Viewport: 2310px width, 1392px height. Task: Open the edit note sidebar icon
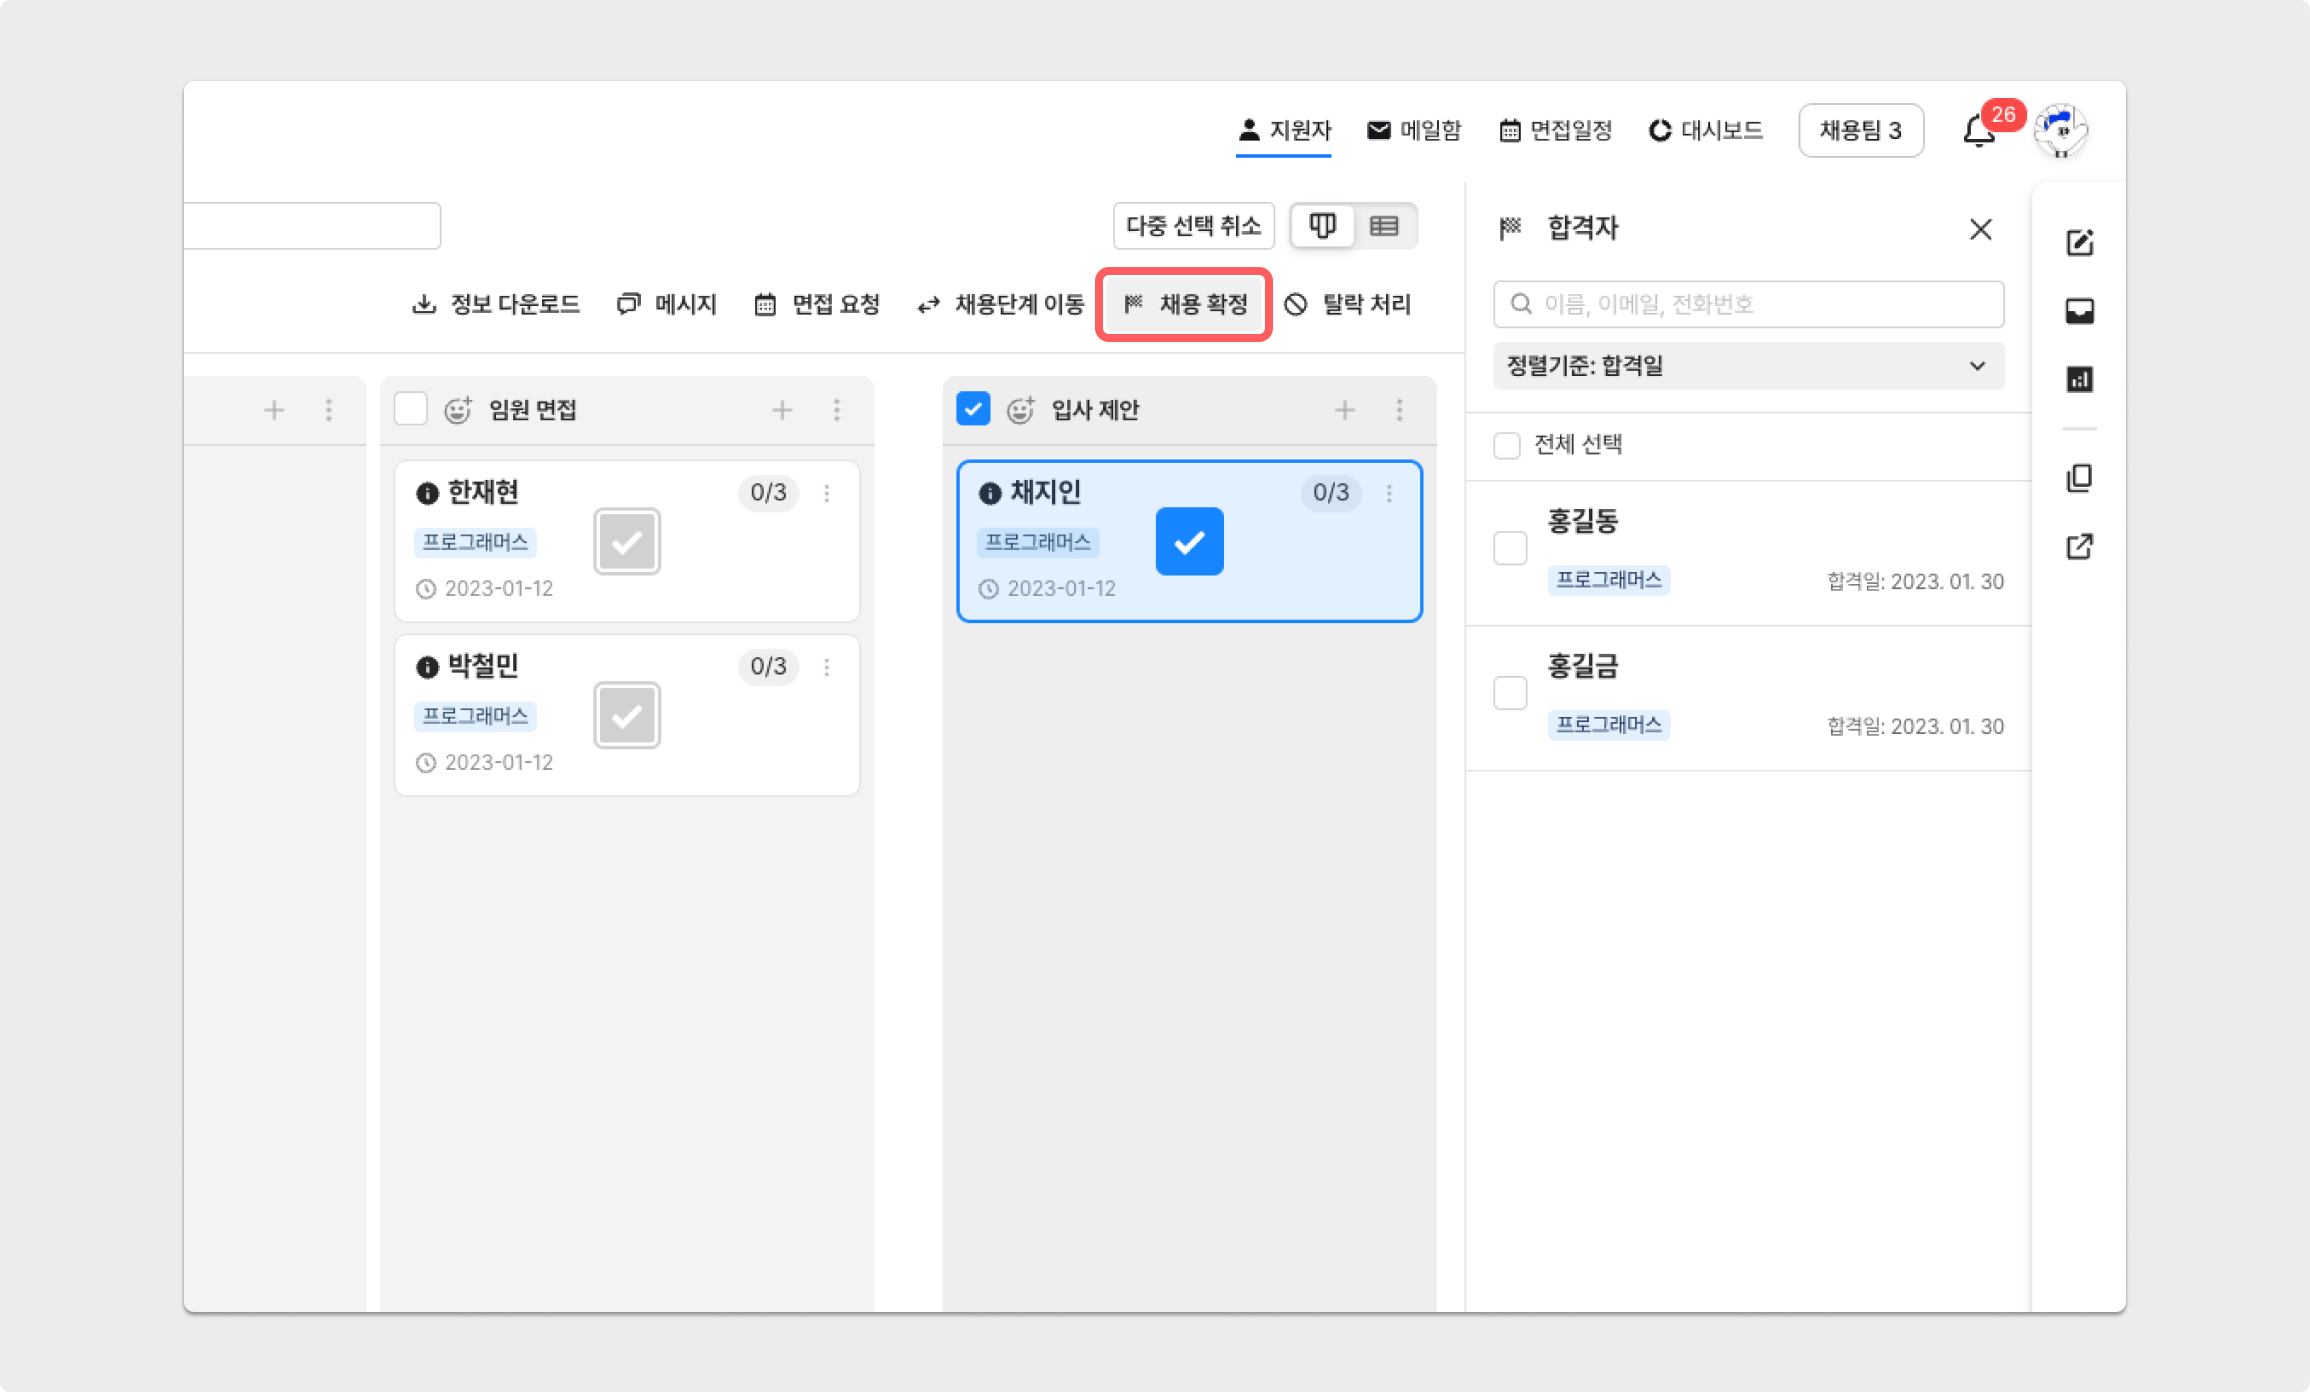click(2079, 243)
